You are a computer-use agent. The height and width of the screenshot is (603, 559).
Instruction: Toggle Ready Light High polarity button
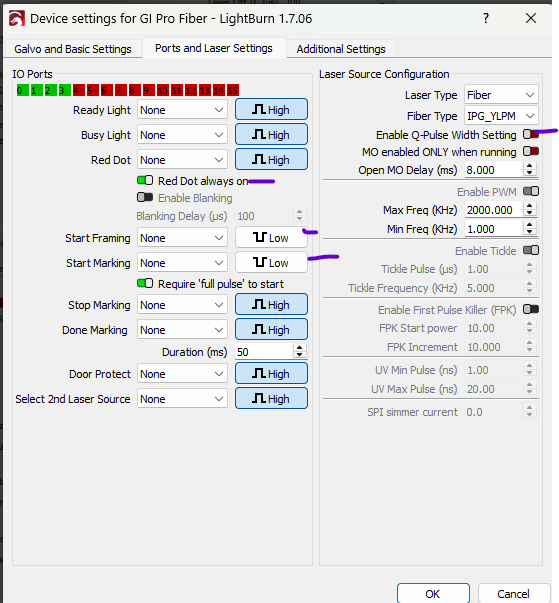[271, 110]
